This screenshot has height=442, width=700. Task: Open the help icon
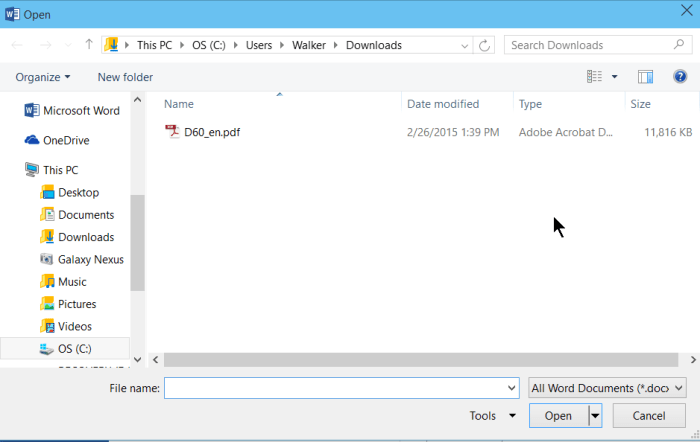coord(680,77)
